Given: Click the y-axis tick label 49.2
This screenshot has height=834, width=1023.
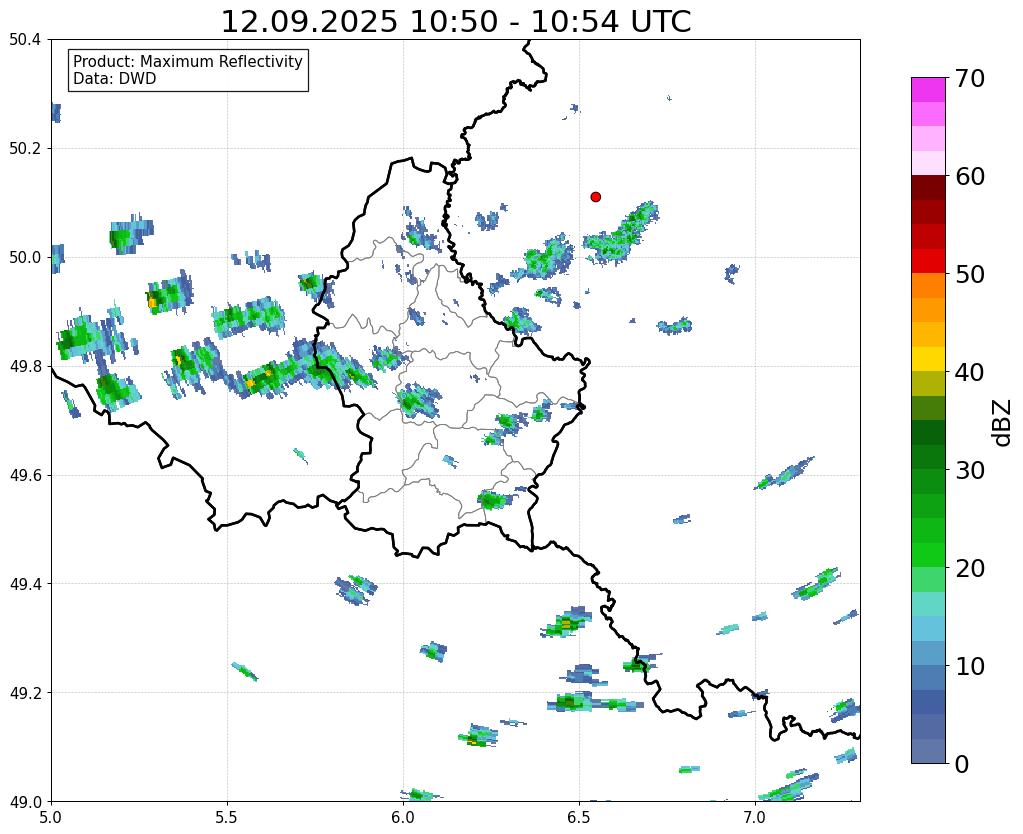Looking at the screenshot, I should click(25, 693).
